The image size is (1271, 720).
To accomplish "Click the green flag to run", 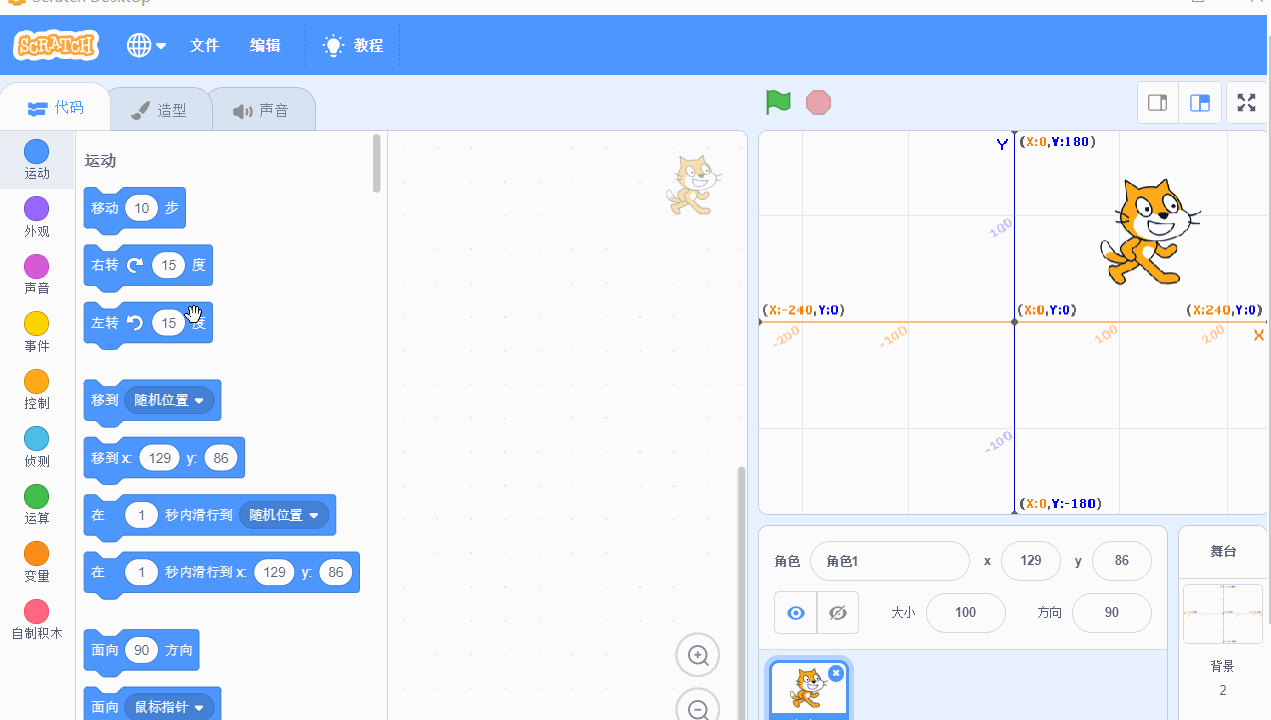I will pos(778,102).
